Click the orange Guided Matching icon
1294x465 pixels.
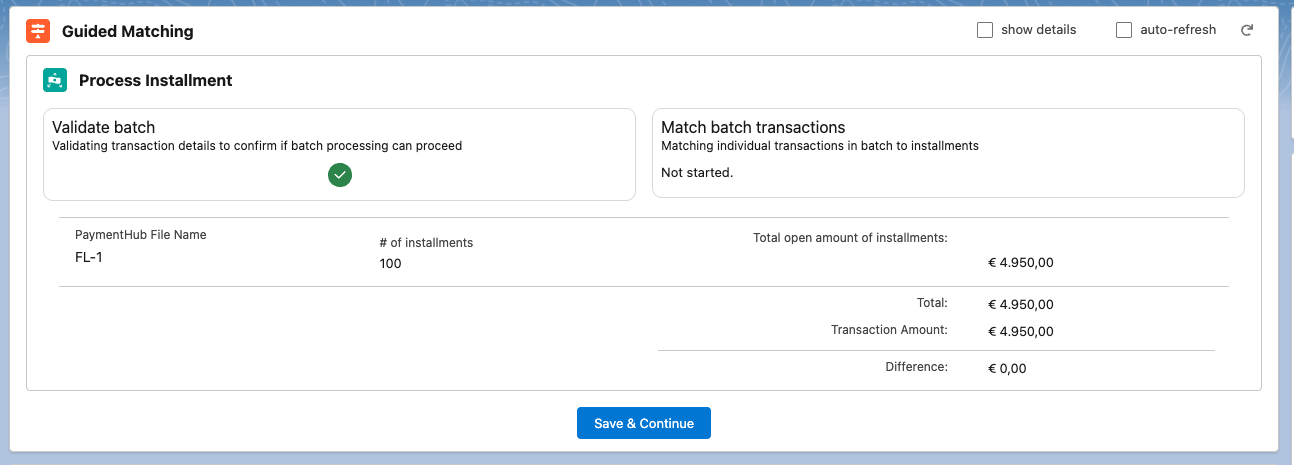click(38, 31)
